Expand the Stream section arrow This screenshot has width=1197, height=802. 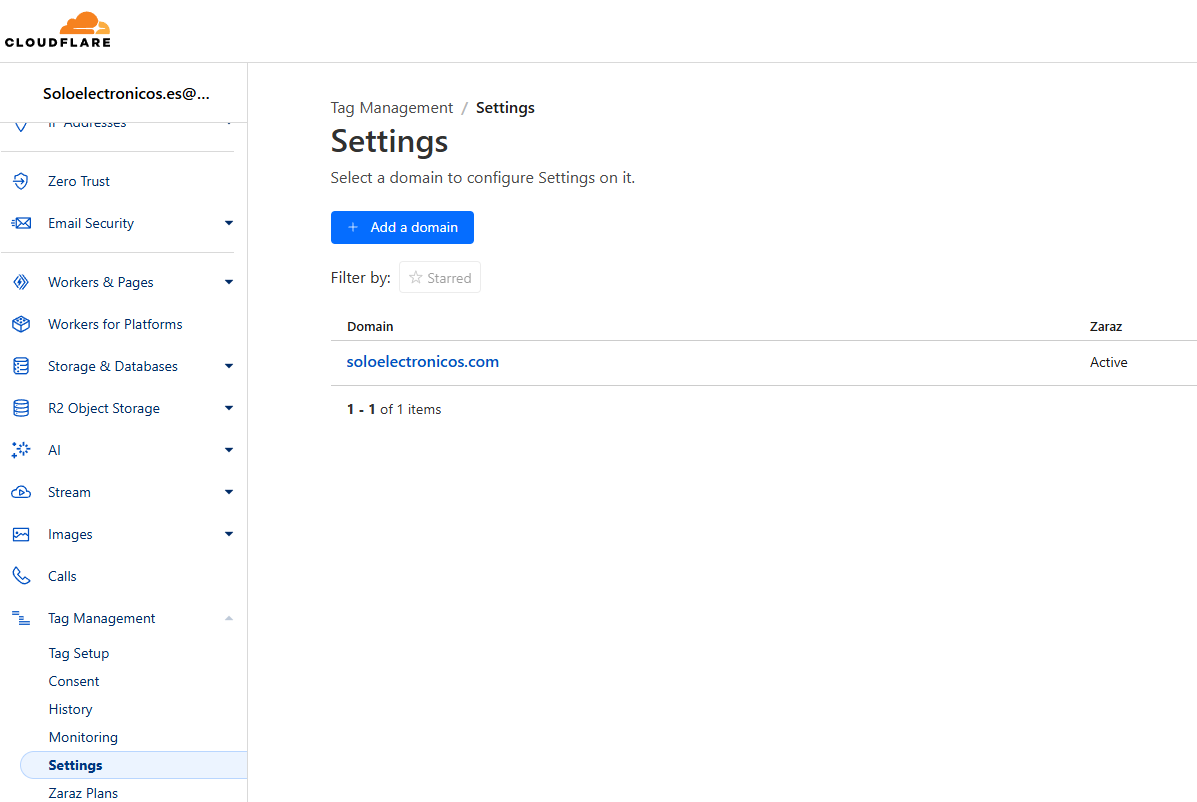[228, 492]
